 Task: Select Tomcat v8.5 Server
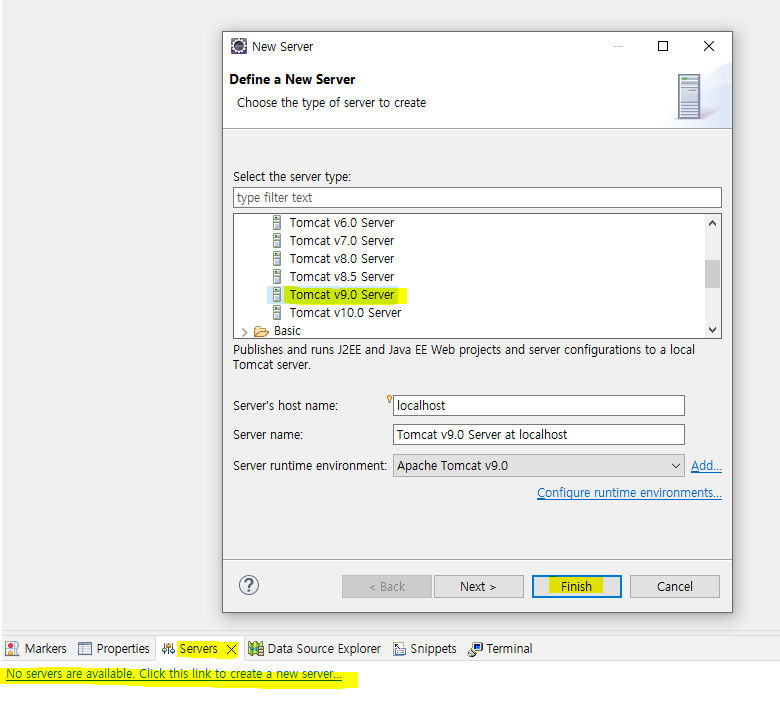pyautogui.click(x=342, y=276)
